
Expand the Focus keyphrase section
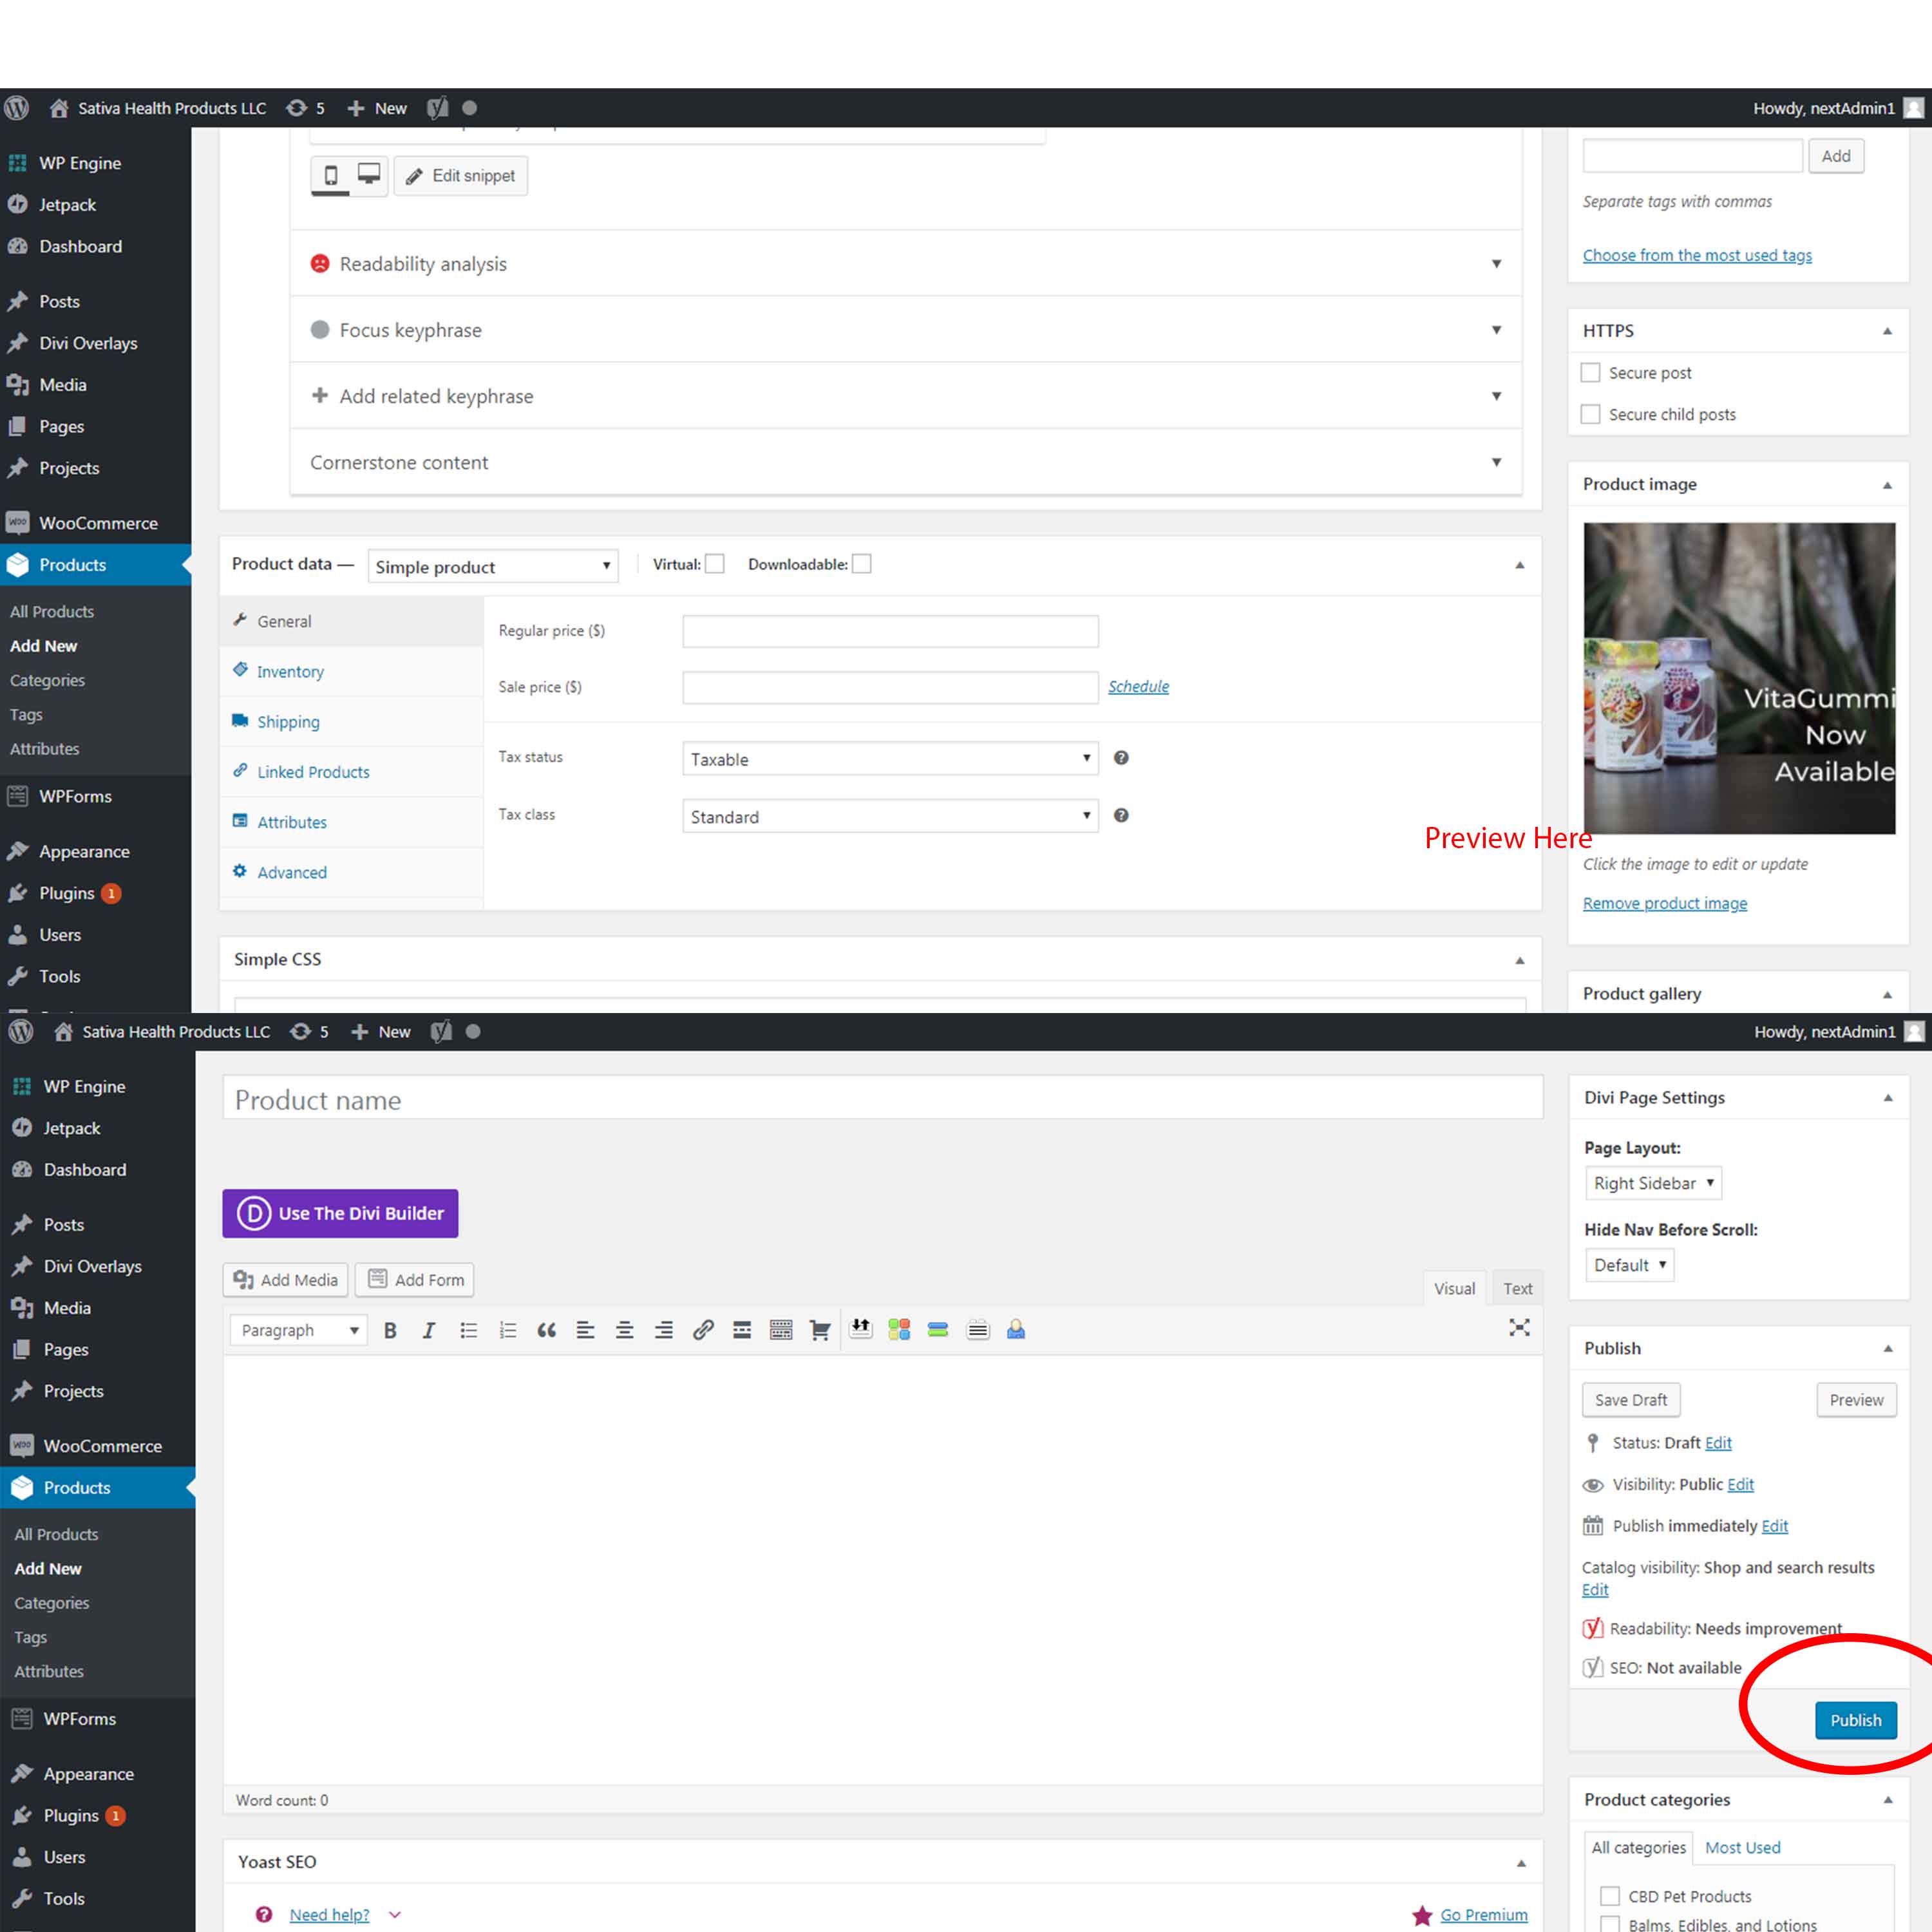pos(906,330)
